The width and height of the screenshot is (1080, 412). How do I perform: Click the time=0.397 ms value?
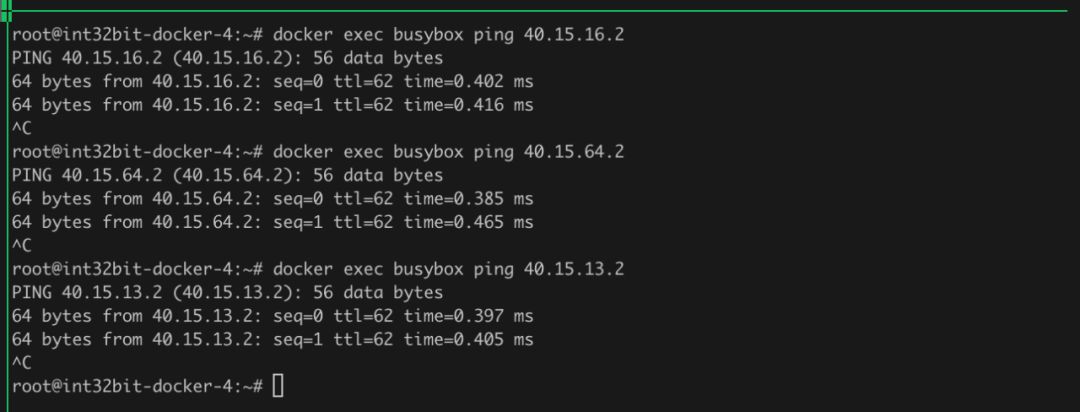[468, 316]
